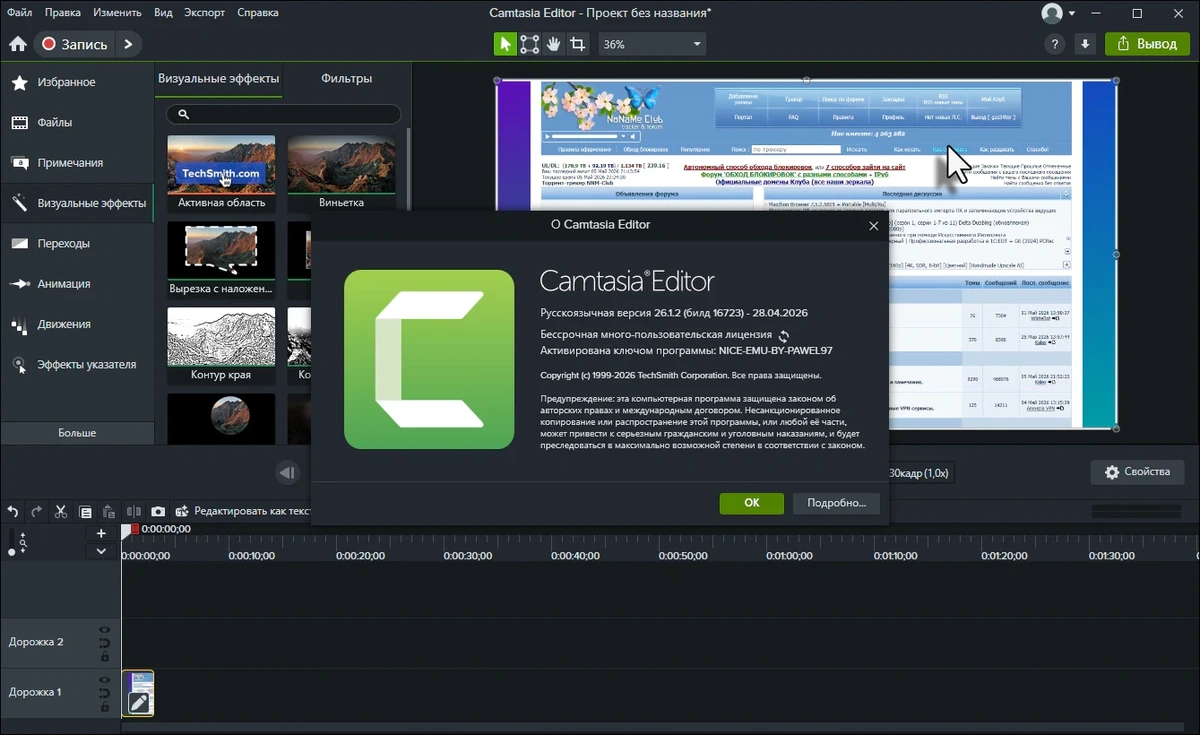
Task: Click the green Вывод export button
Action: pos(1147,44)
